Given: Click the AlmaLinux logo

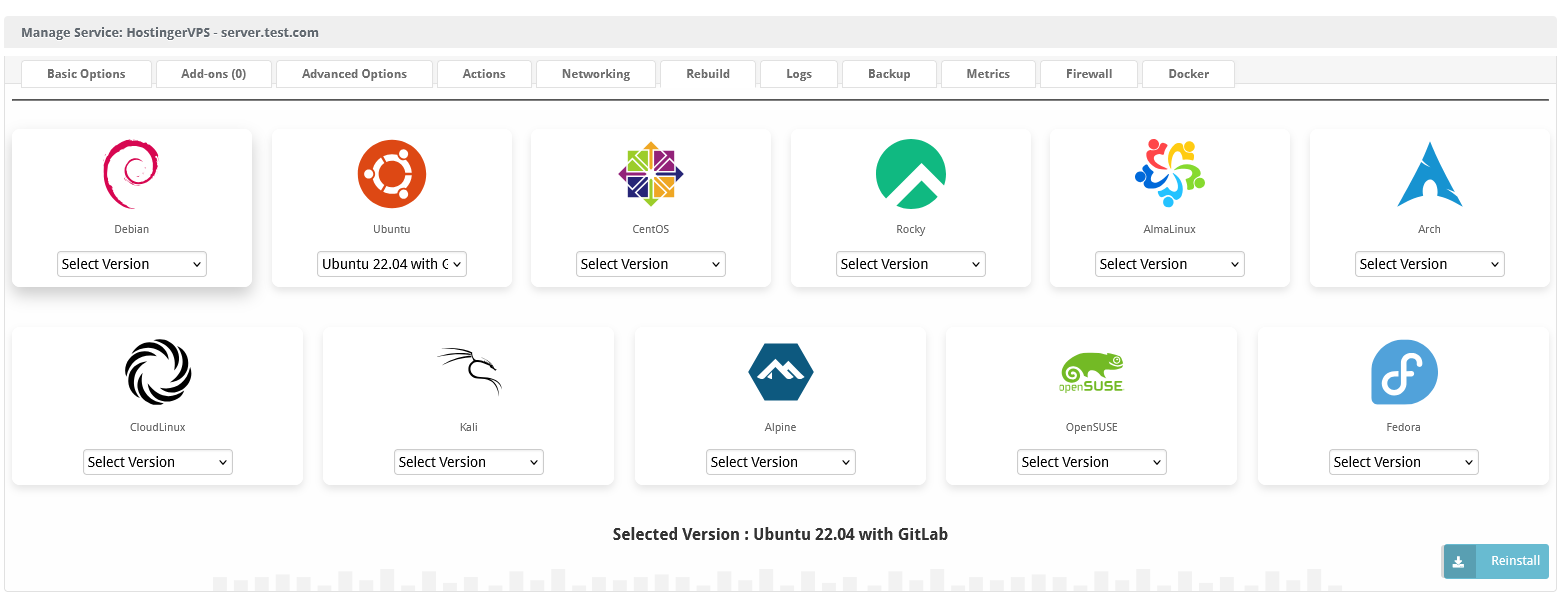Looking at the screenshot, I should click(1169, 173).
